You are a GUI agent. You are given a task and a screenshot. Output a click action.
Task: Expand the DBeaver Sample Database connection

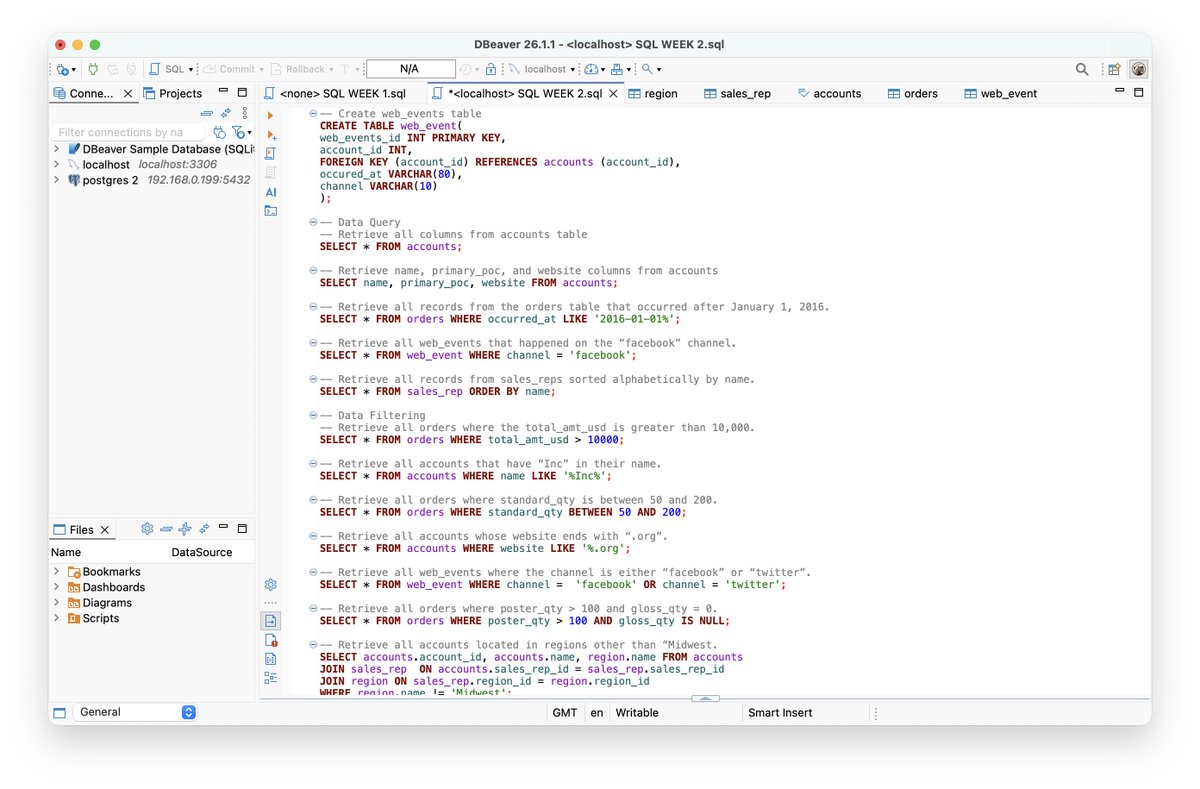click(56, 149)
